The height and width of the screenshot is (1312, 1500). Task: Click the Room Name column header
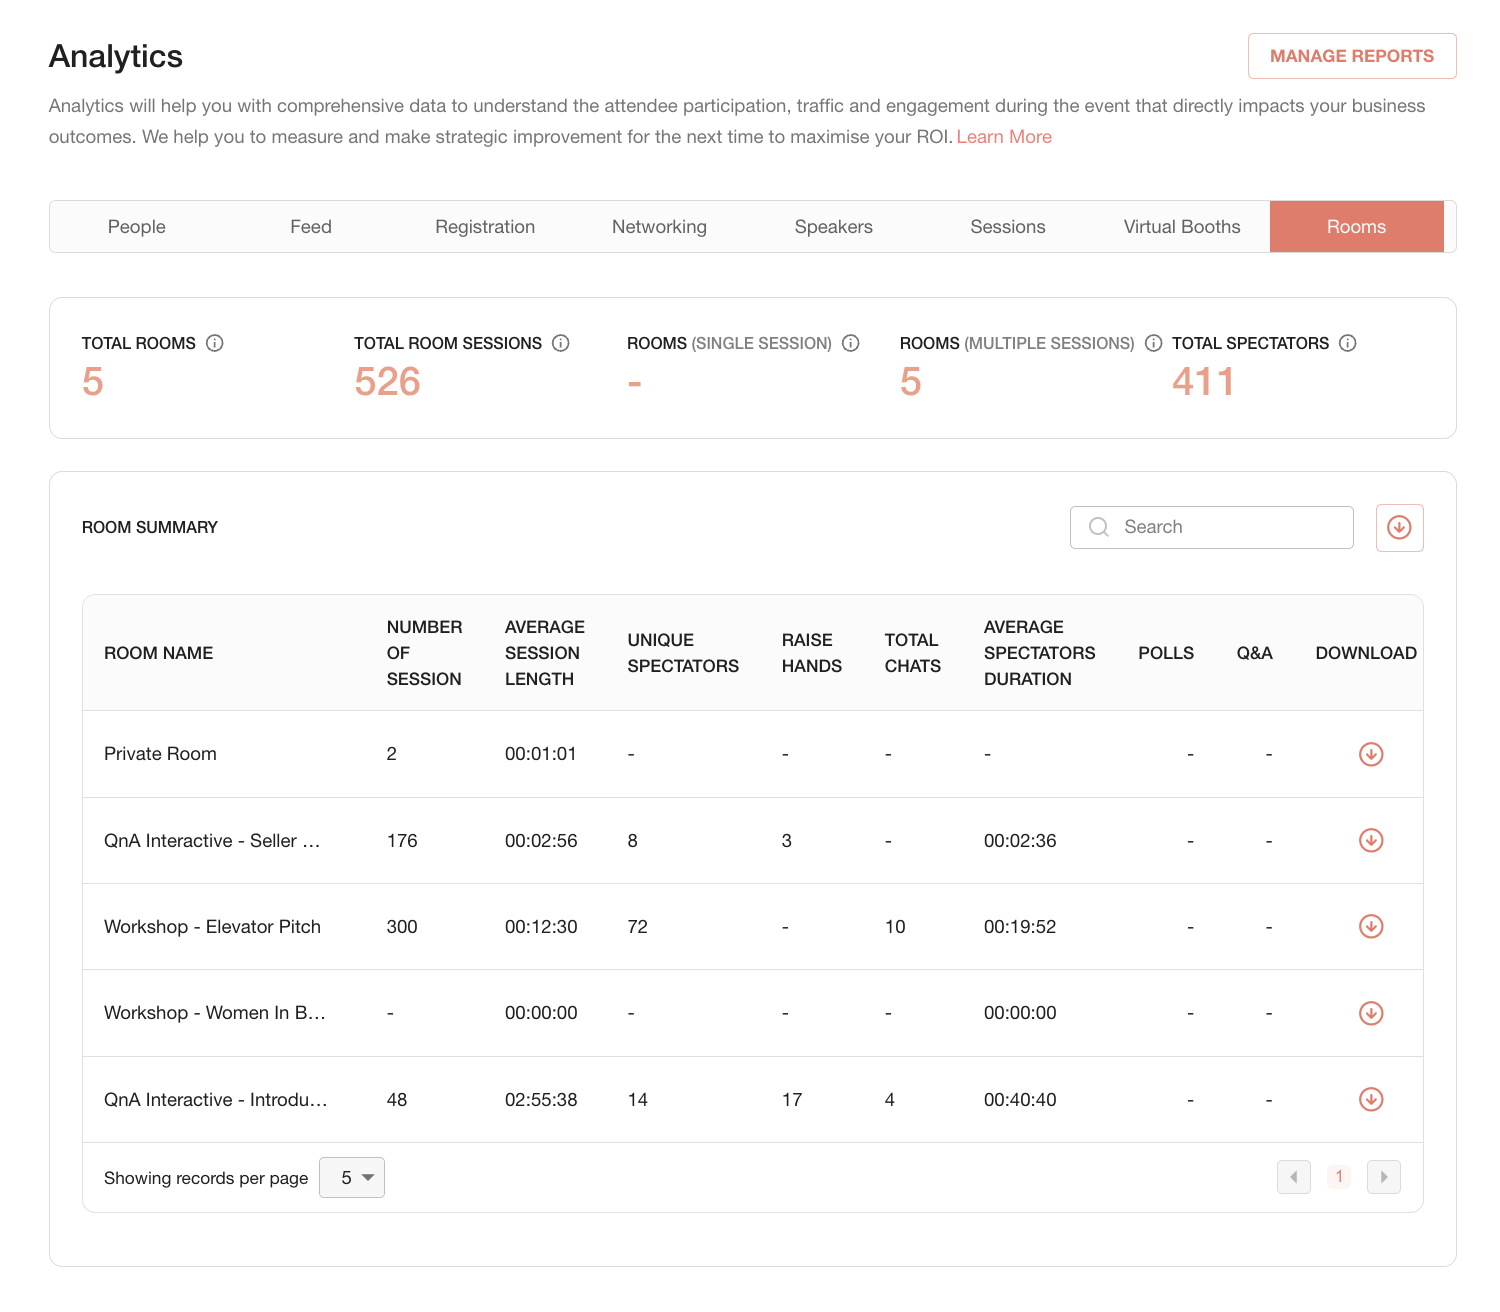[158, 653]
